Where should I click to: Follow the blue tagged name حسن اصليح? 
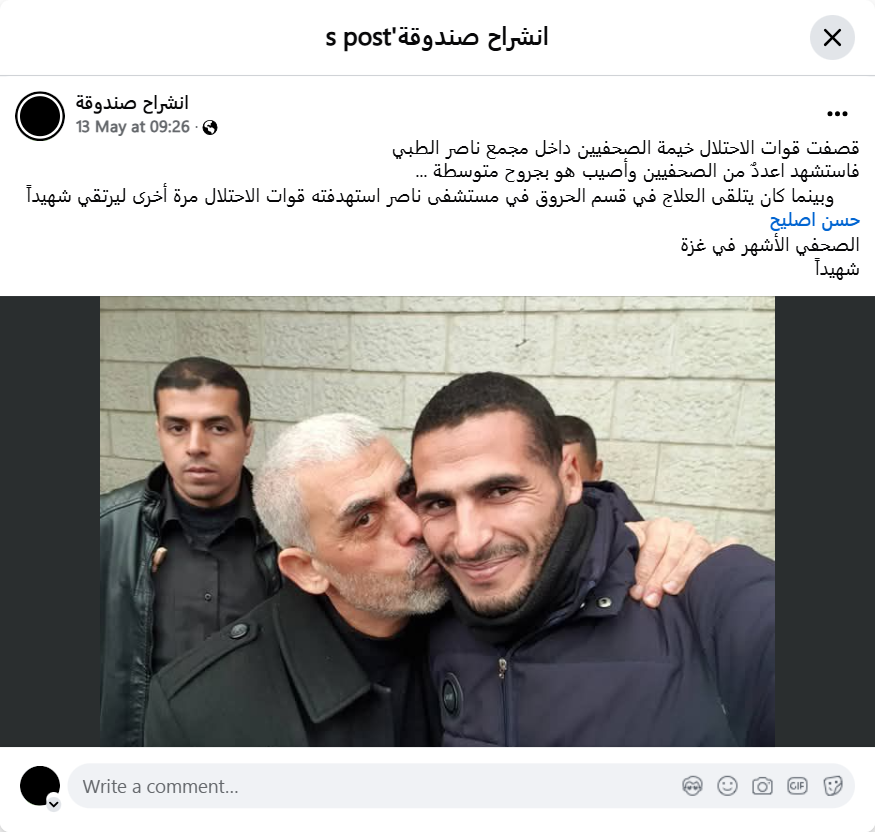[815, 220]
